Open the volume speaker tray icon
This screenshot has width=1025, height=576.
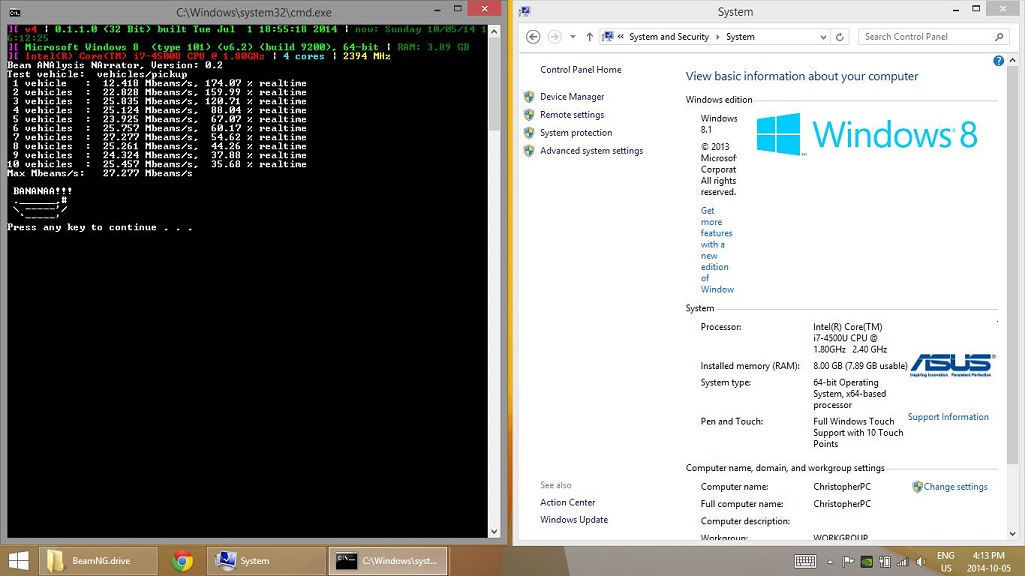point(920,561)
